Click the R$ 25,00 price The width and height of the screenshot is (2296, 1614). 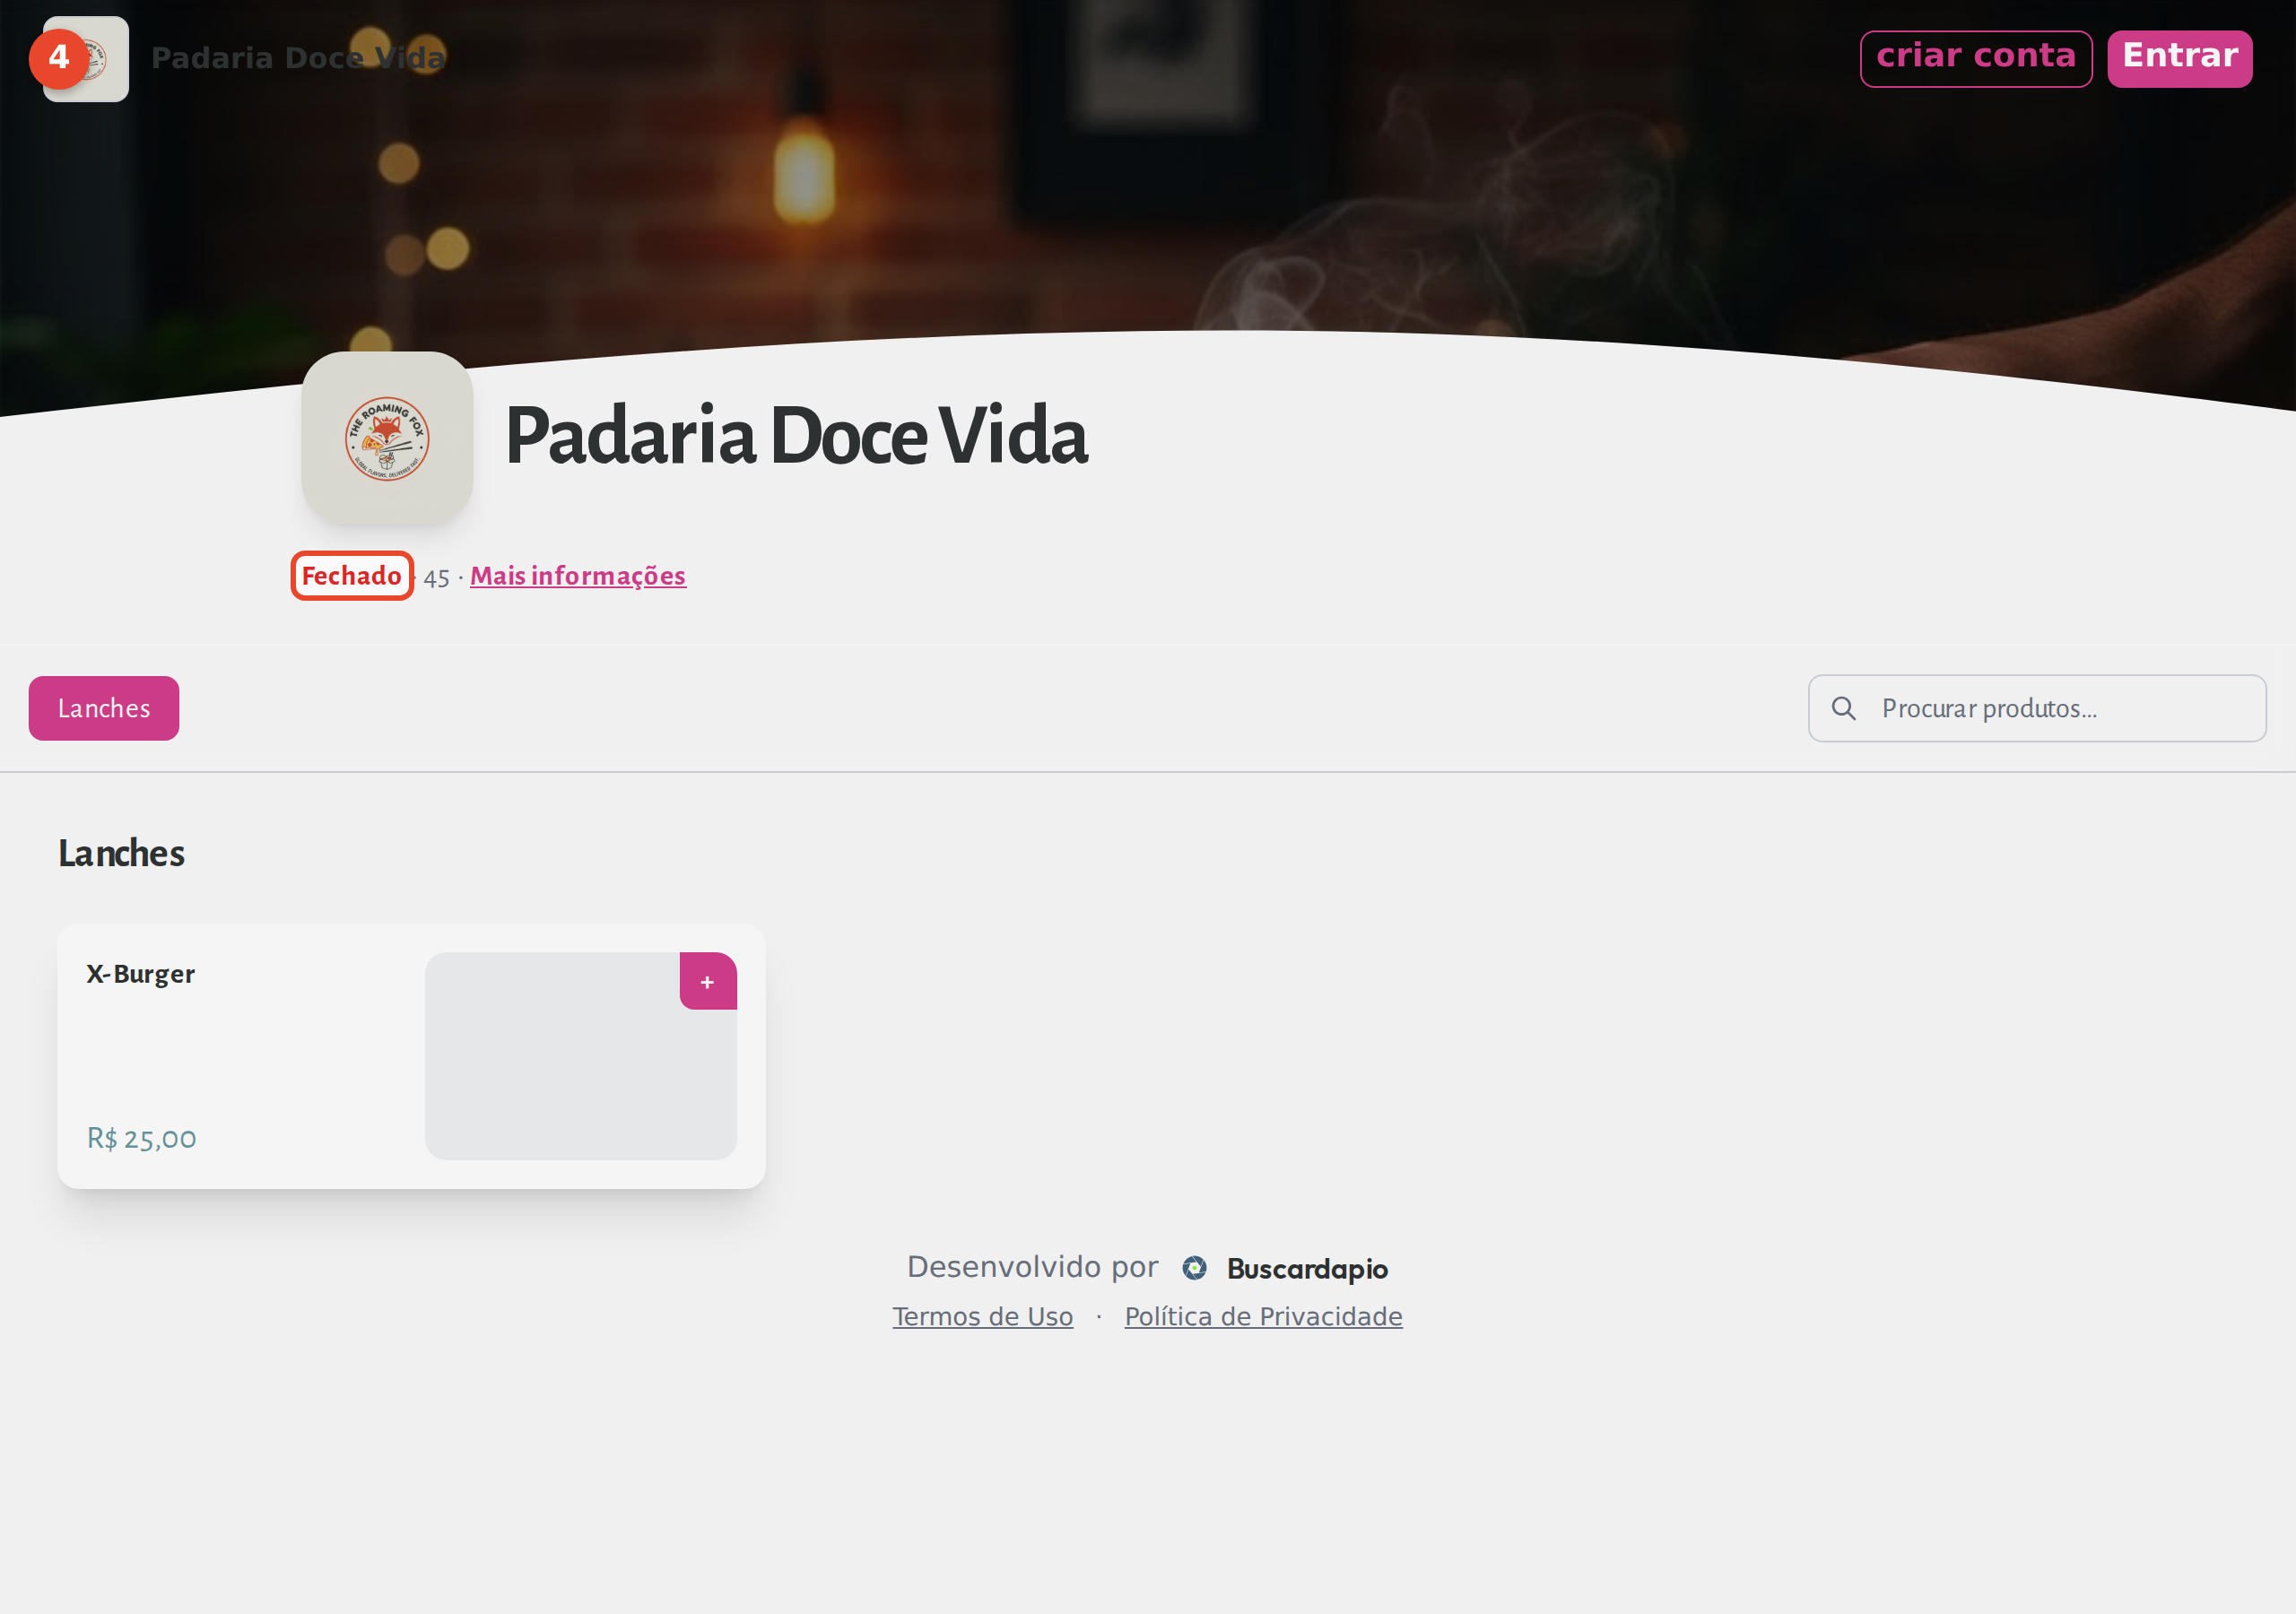[x=142, y=1138]
